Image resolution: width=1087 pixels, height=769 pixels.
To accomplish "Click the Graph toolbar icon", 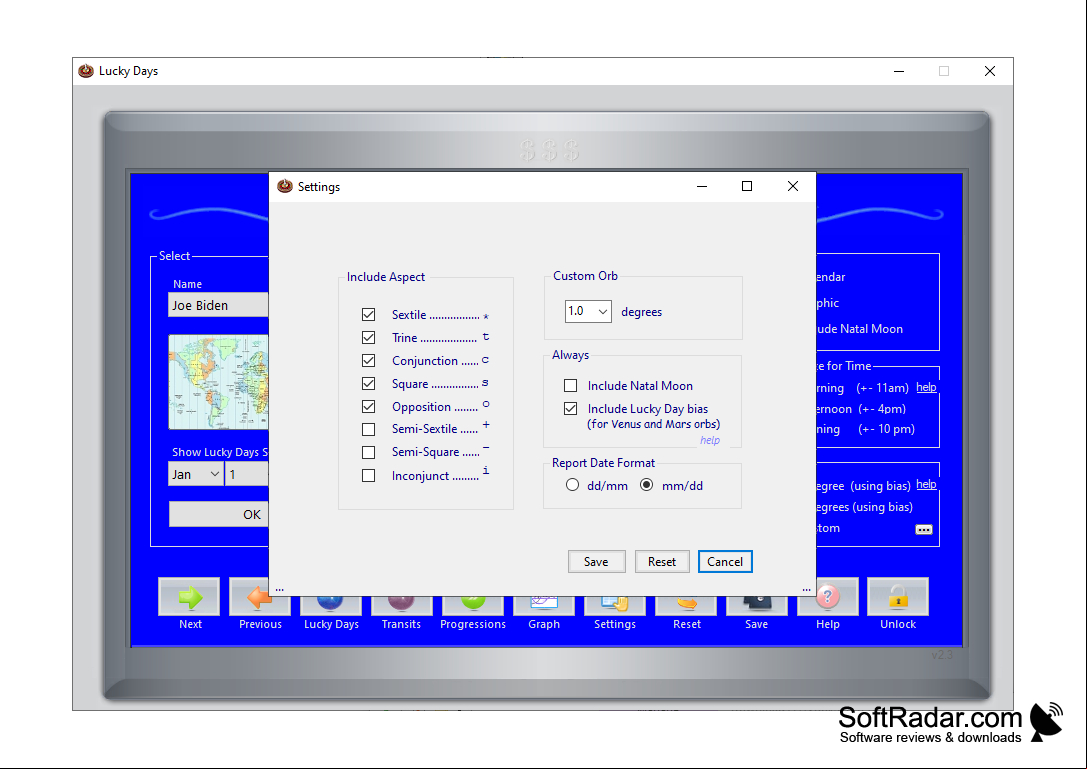I will click(x=544, y=605).
